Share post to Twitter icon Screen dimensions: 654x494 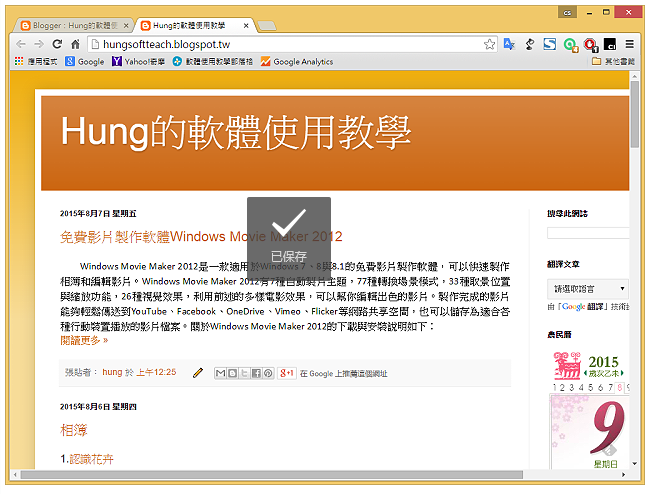244,373
